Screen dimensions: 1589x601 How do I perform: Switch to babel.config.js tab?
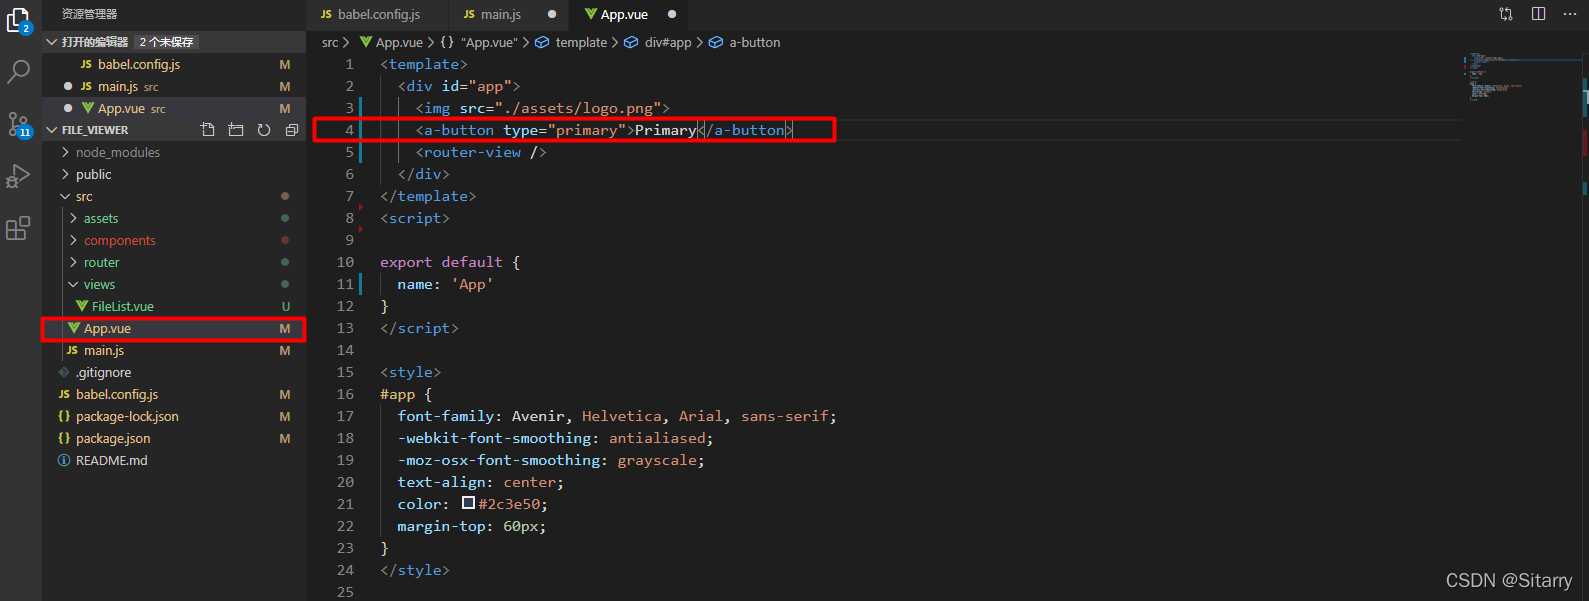[x=377, y=14]
